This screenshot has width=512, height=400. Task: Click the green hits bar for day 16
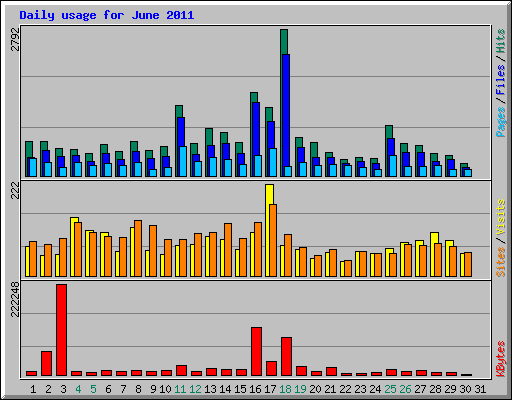point(254,97)
